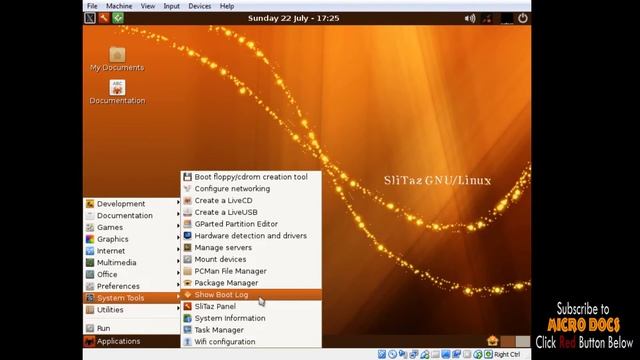Viewport: 640px width, 360px height.
Task: Switch to the grey second workspace in the pager
Action: click(x=522, y=341)
